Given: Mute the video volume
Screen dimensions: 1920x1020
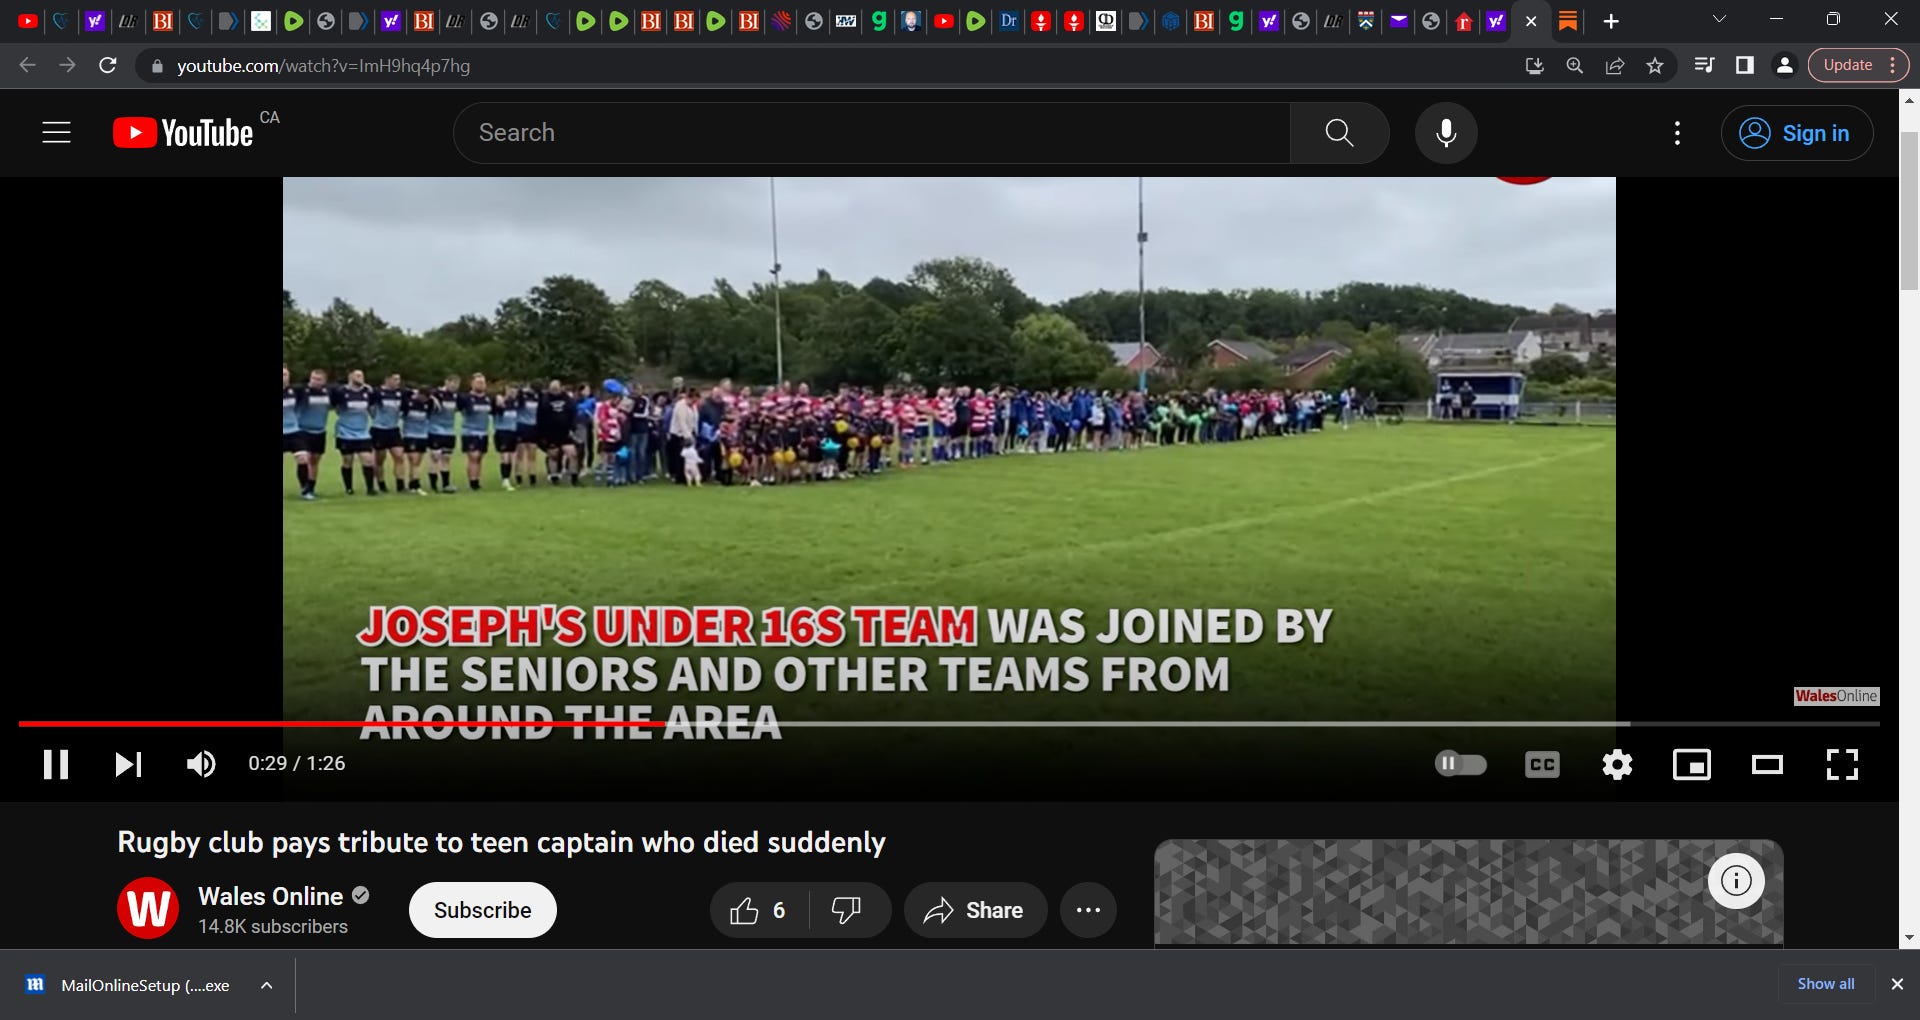Looking at the screenshot, I should tap(201, 764).
